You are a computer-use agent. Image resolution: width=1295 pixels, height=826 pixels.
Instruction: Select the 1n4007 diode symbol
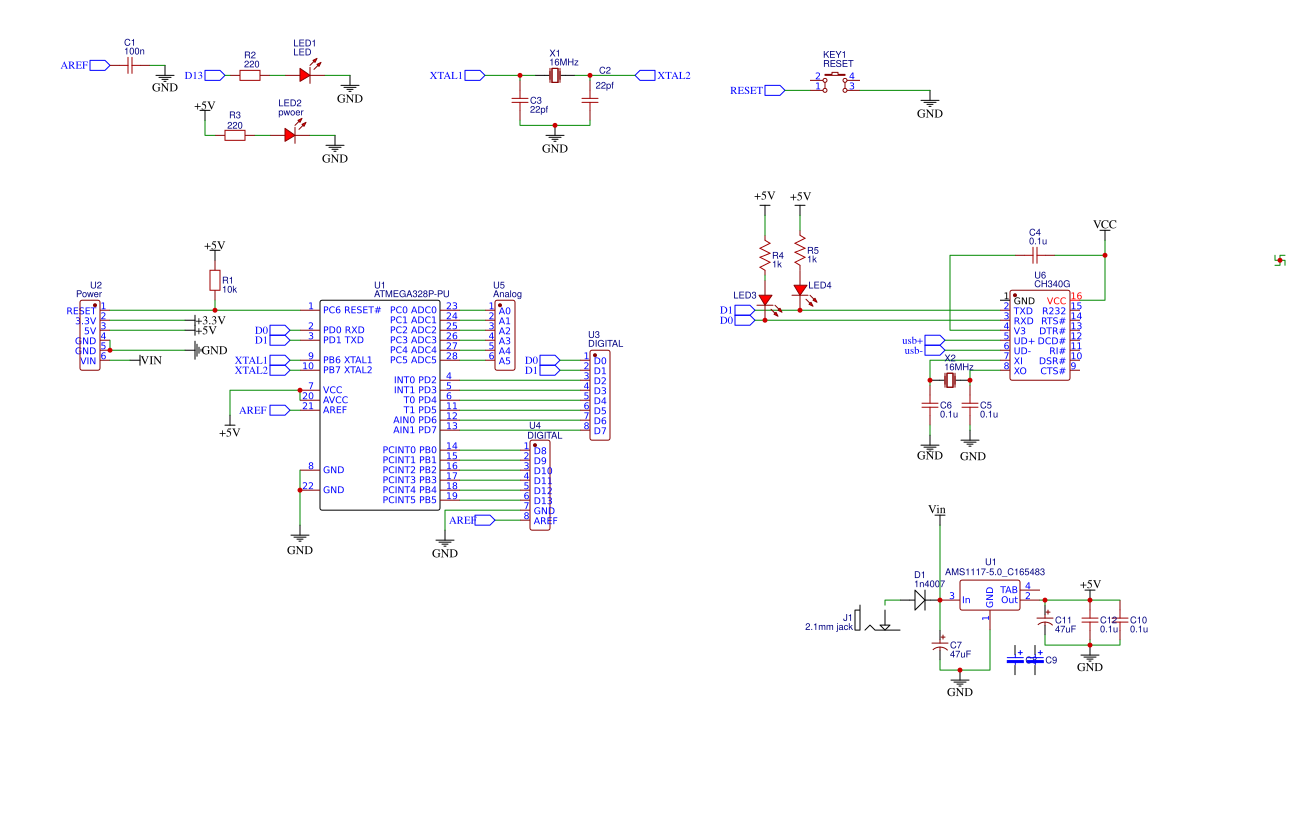tap(921, 599)
